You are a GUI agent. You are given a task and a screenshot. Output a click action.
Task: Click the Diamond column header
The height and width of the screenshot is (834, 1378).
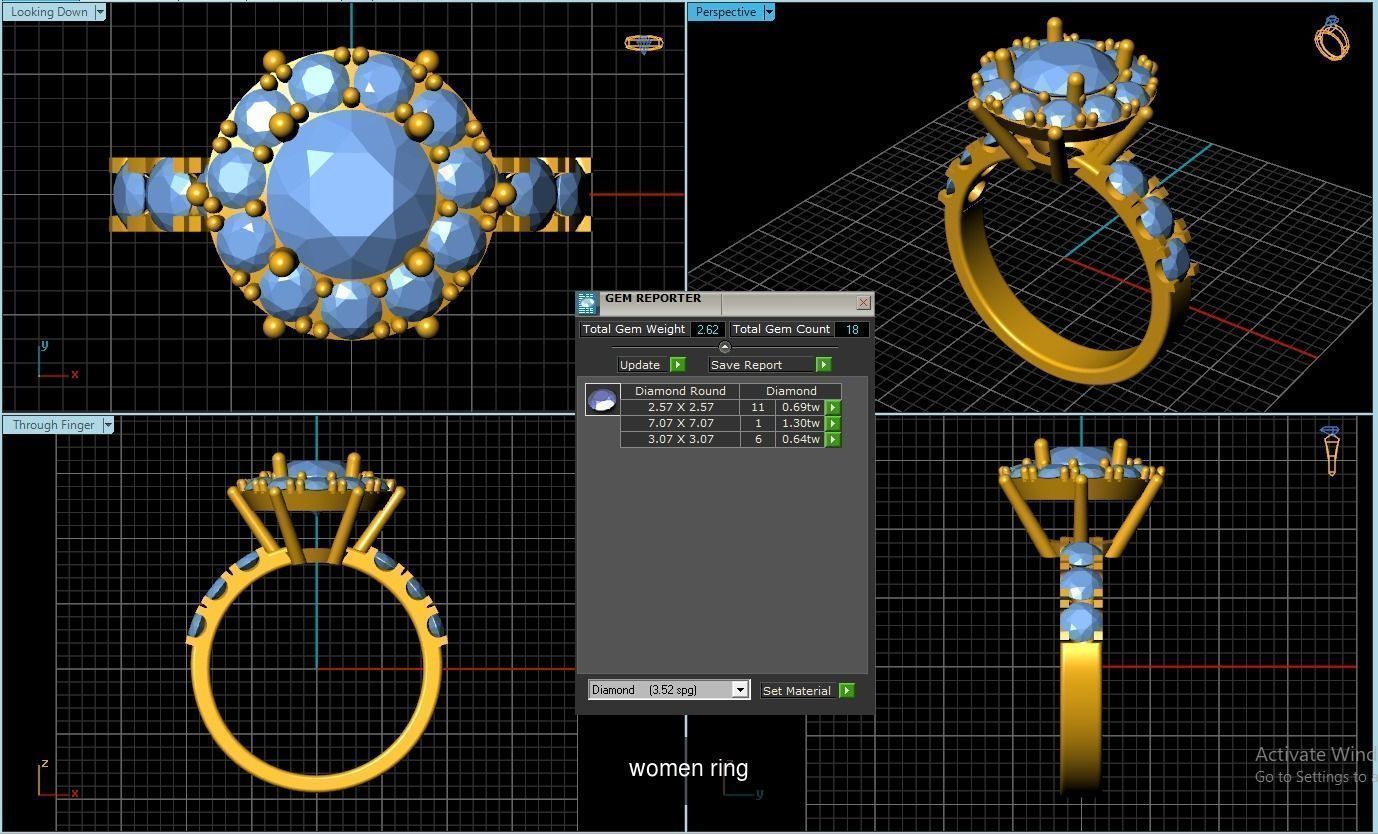click(x=791, y=391)
